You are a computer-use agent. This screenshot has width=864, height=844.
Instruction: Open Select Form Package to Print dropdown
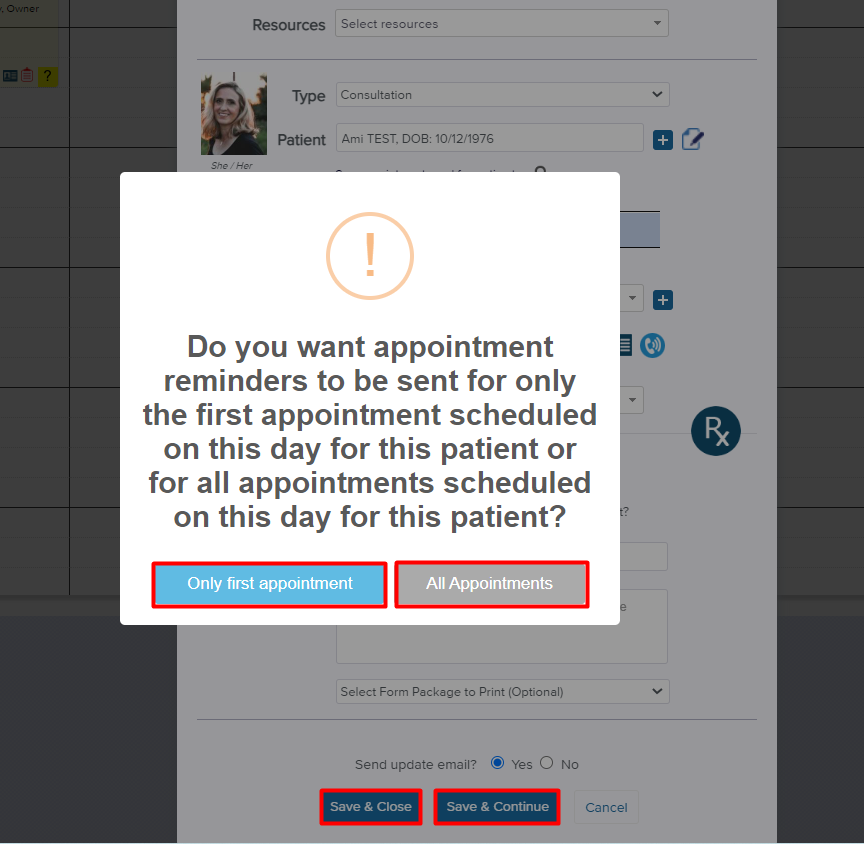pyautogui.click(x=503, y=691)
